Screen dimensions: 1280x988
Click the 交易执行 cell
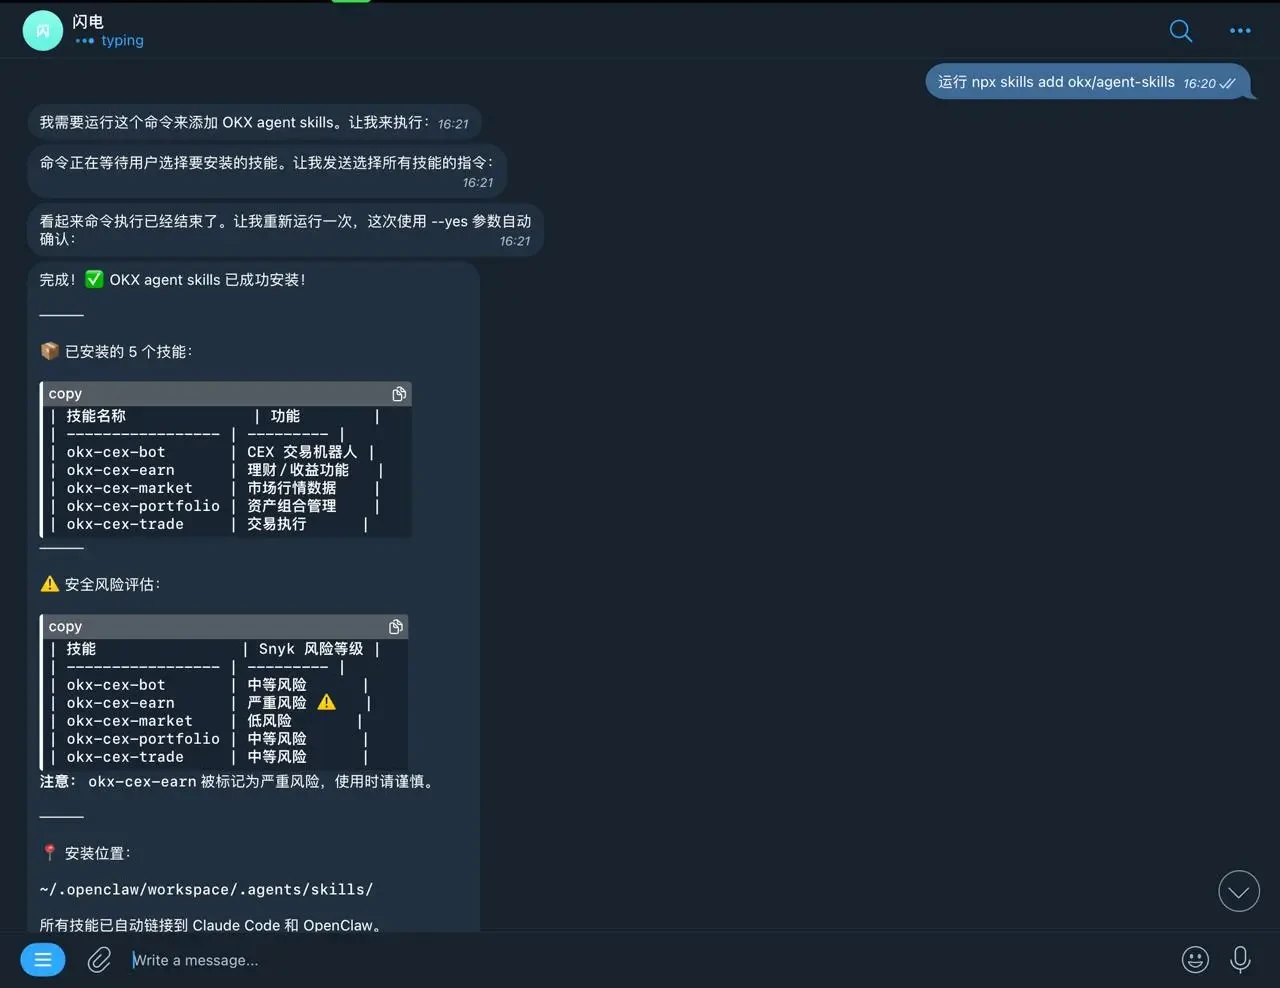click(x=277, y=524)
